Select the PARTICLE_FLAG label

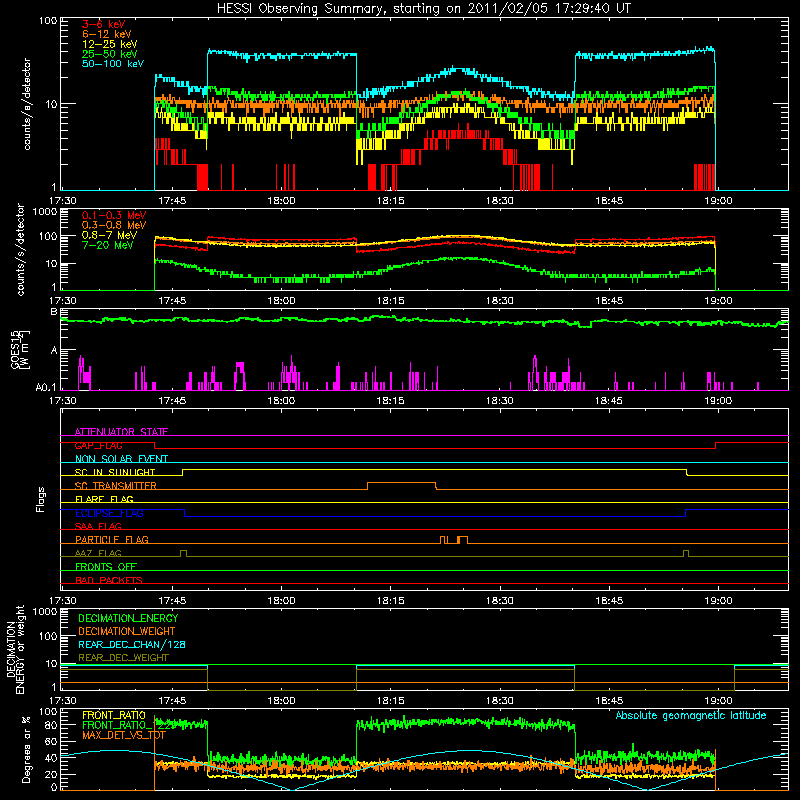pyautogui.click(x=112, y=540)
